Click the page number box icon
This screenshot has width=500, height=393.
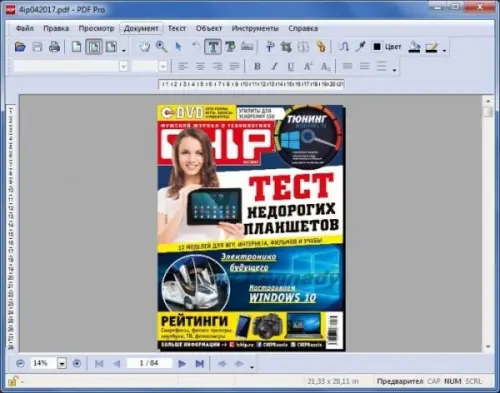tap(303, 47)
